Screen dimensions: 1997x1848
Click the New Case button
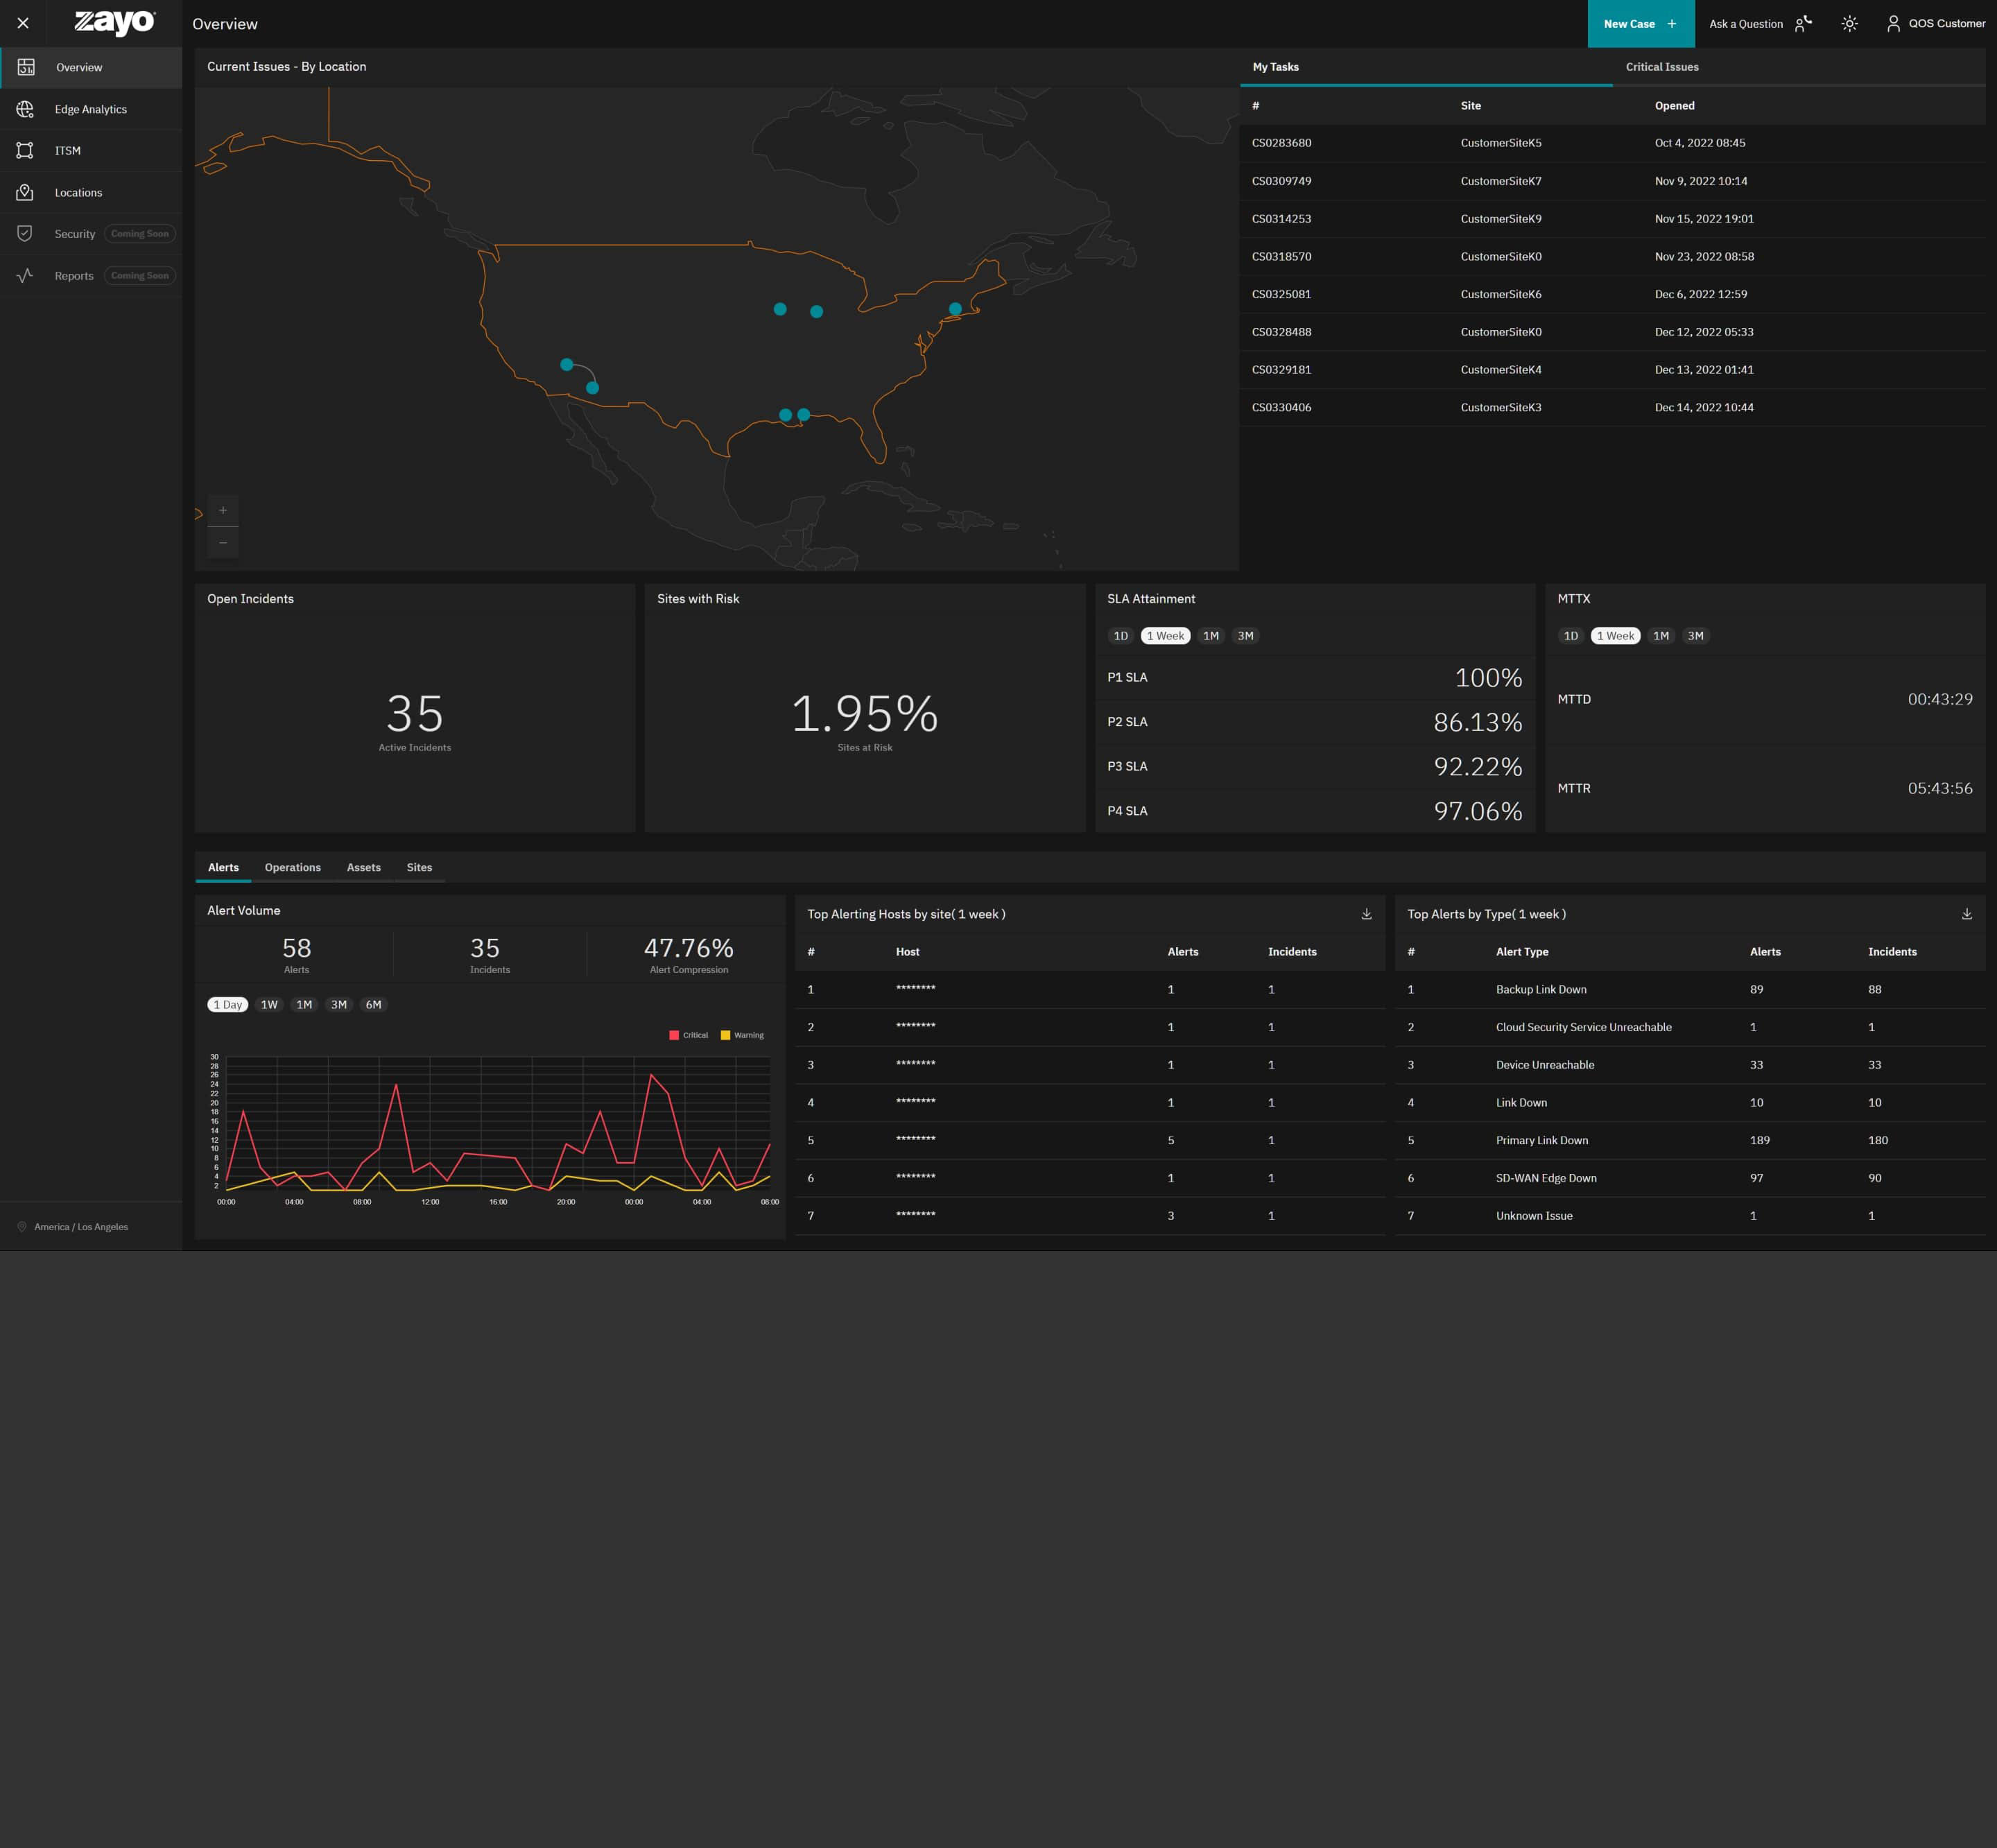click(x=1641, y=23)
